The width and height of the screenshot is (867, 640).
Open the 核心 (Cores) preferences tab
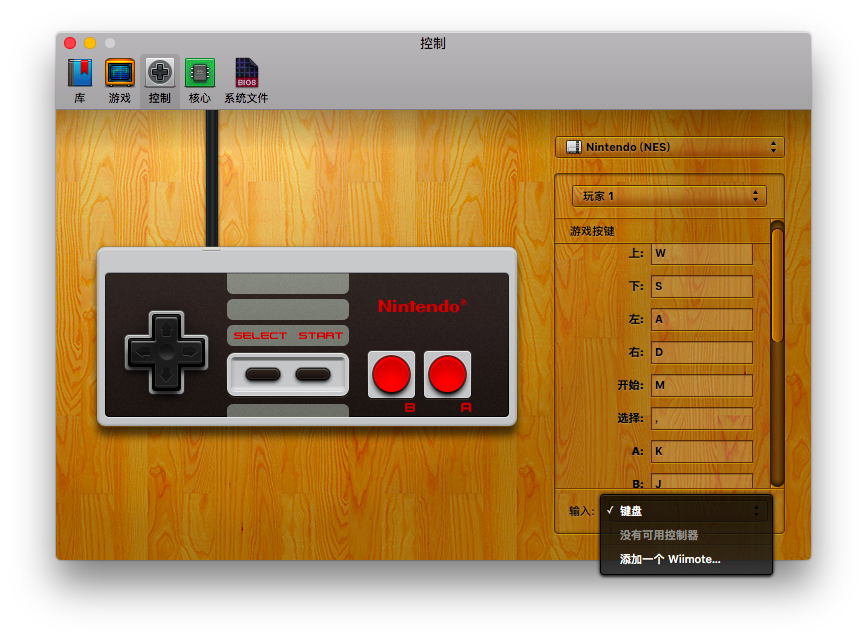200,81
